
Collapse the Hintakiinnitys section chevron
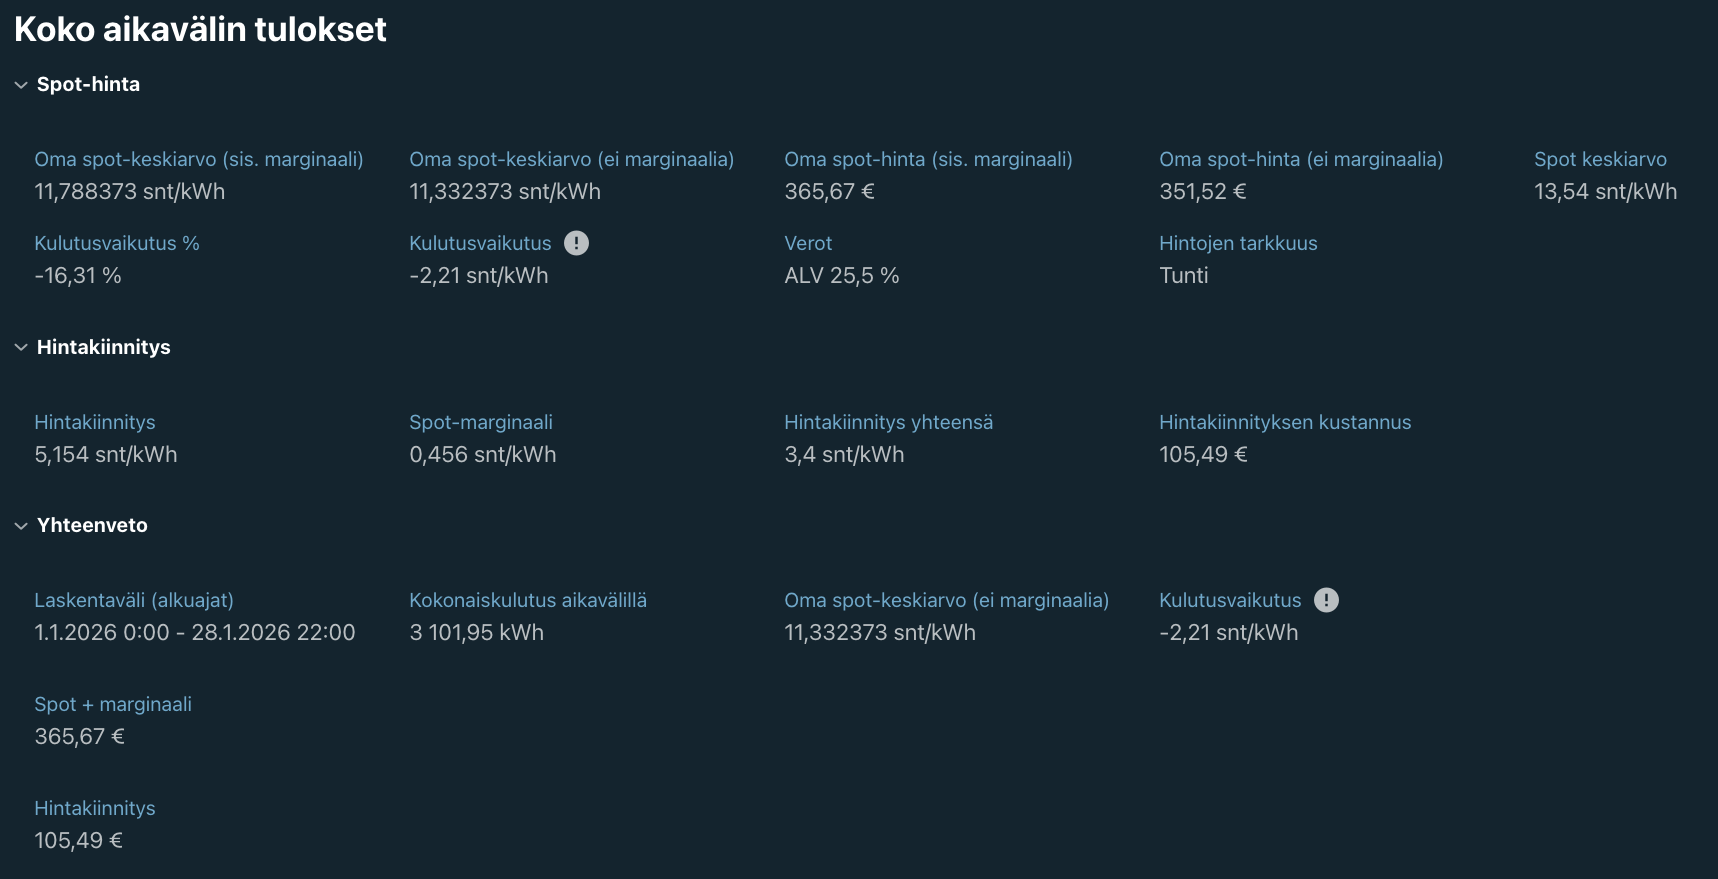(21, 347)
